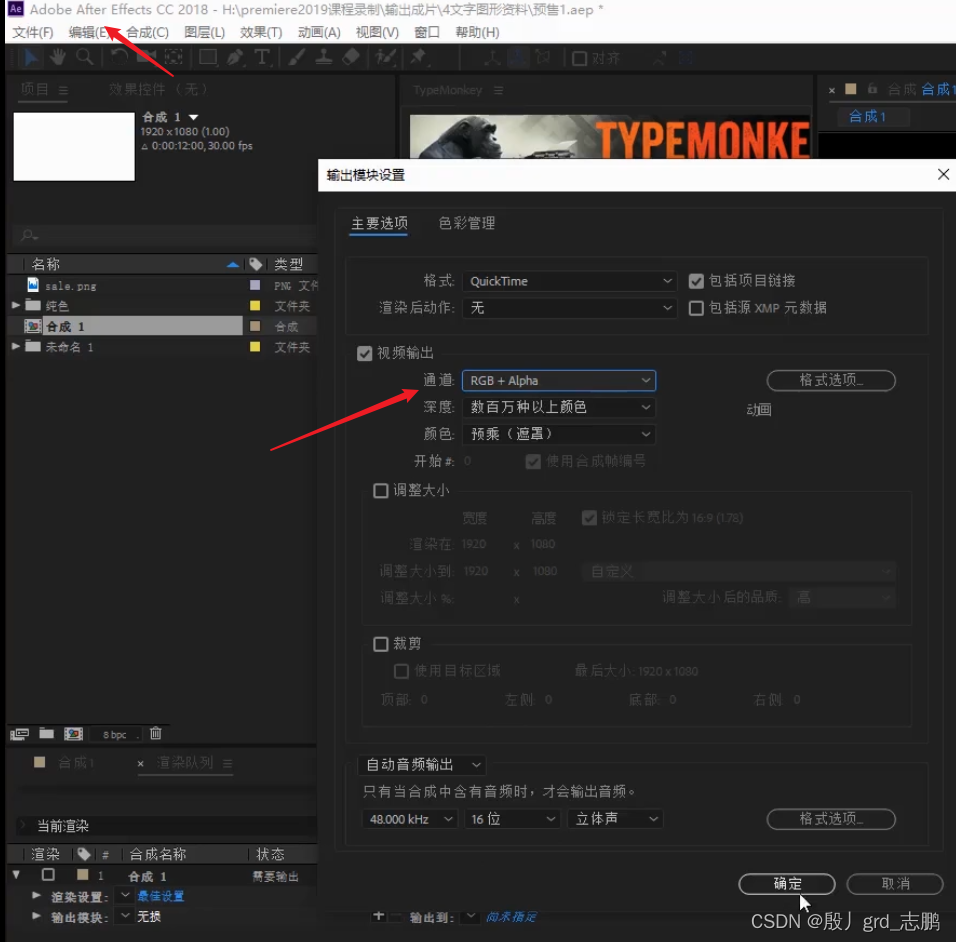Open the 立体声 channels dropdown

[x=615, y=819]
